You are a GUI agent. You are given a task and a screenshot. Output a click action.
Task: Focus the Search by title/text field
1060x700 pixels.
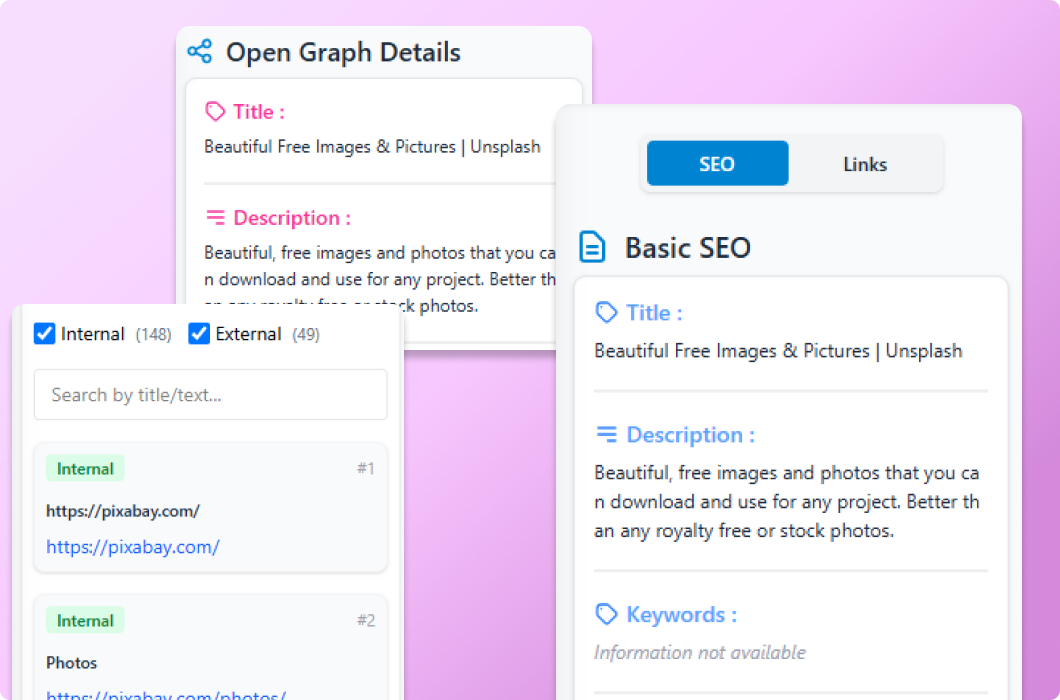click(210, 395)
